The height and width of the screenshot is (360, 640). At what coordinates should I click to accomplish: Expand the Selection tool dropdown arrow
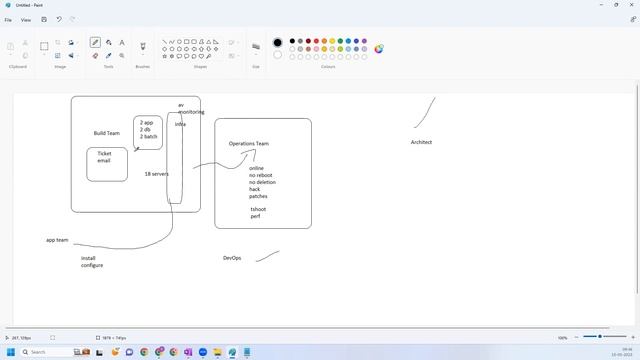(x=44, y=55)
